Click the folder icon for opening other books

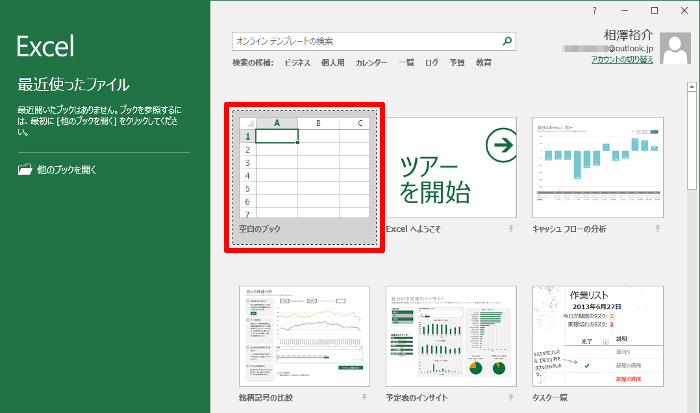click(x=25, y=169)
